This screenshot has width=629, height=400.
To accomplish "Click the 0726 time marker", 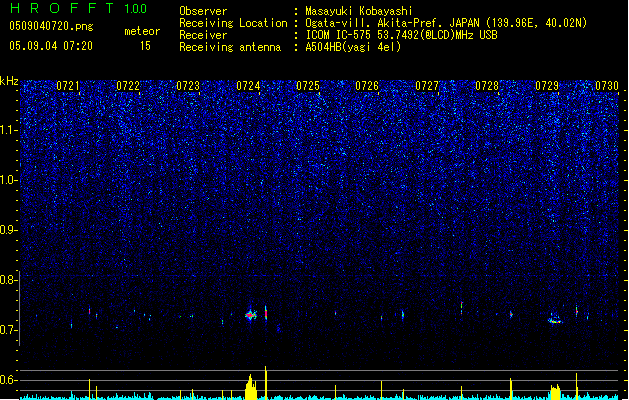I will click(367, 86).
